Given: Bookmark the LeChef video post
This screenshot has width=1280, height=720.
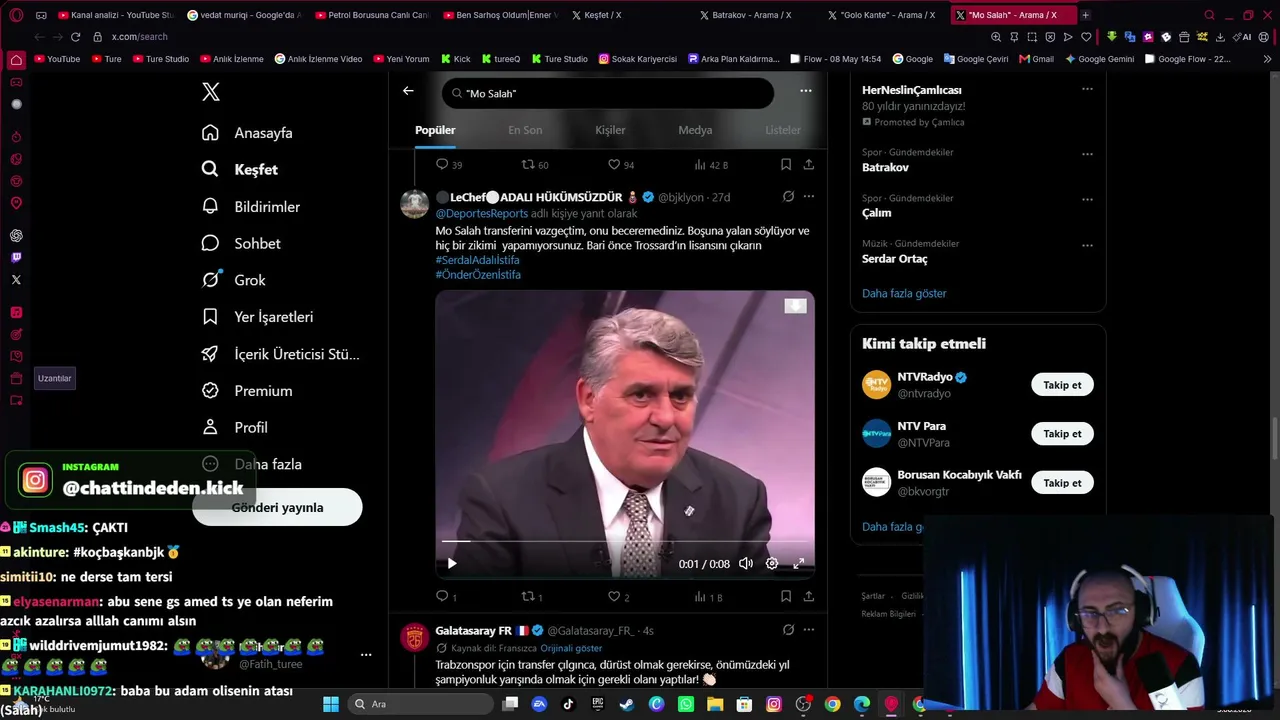Looking at the screenshot, I should (x=786, y=597).
